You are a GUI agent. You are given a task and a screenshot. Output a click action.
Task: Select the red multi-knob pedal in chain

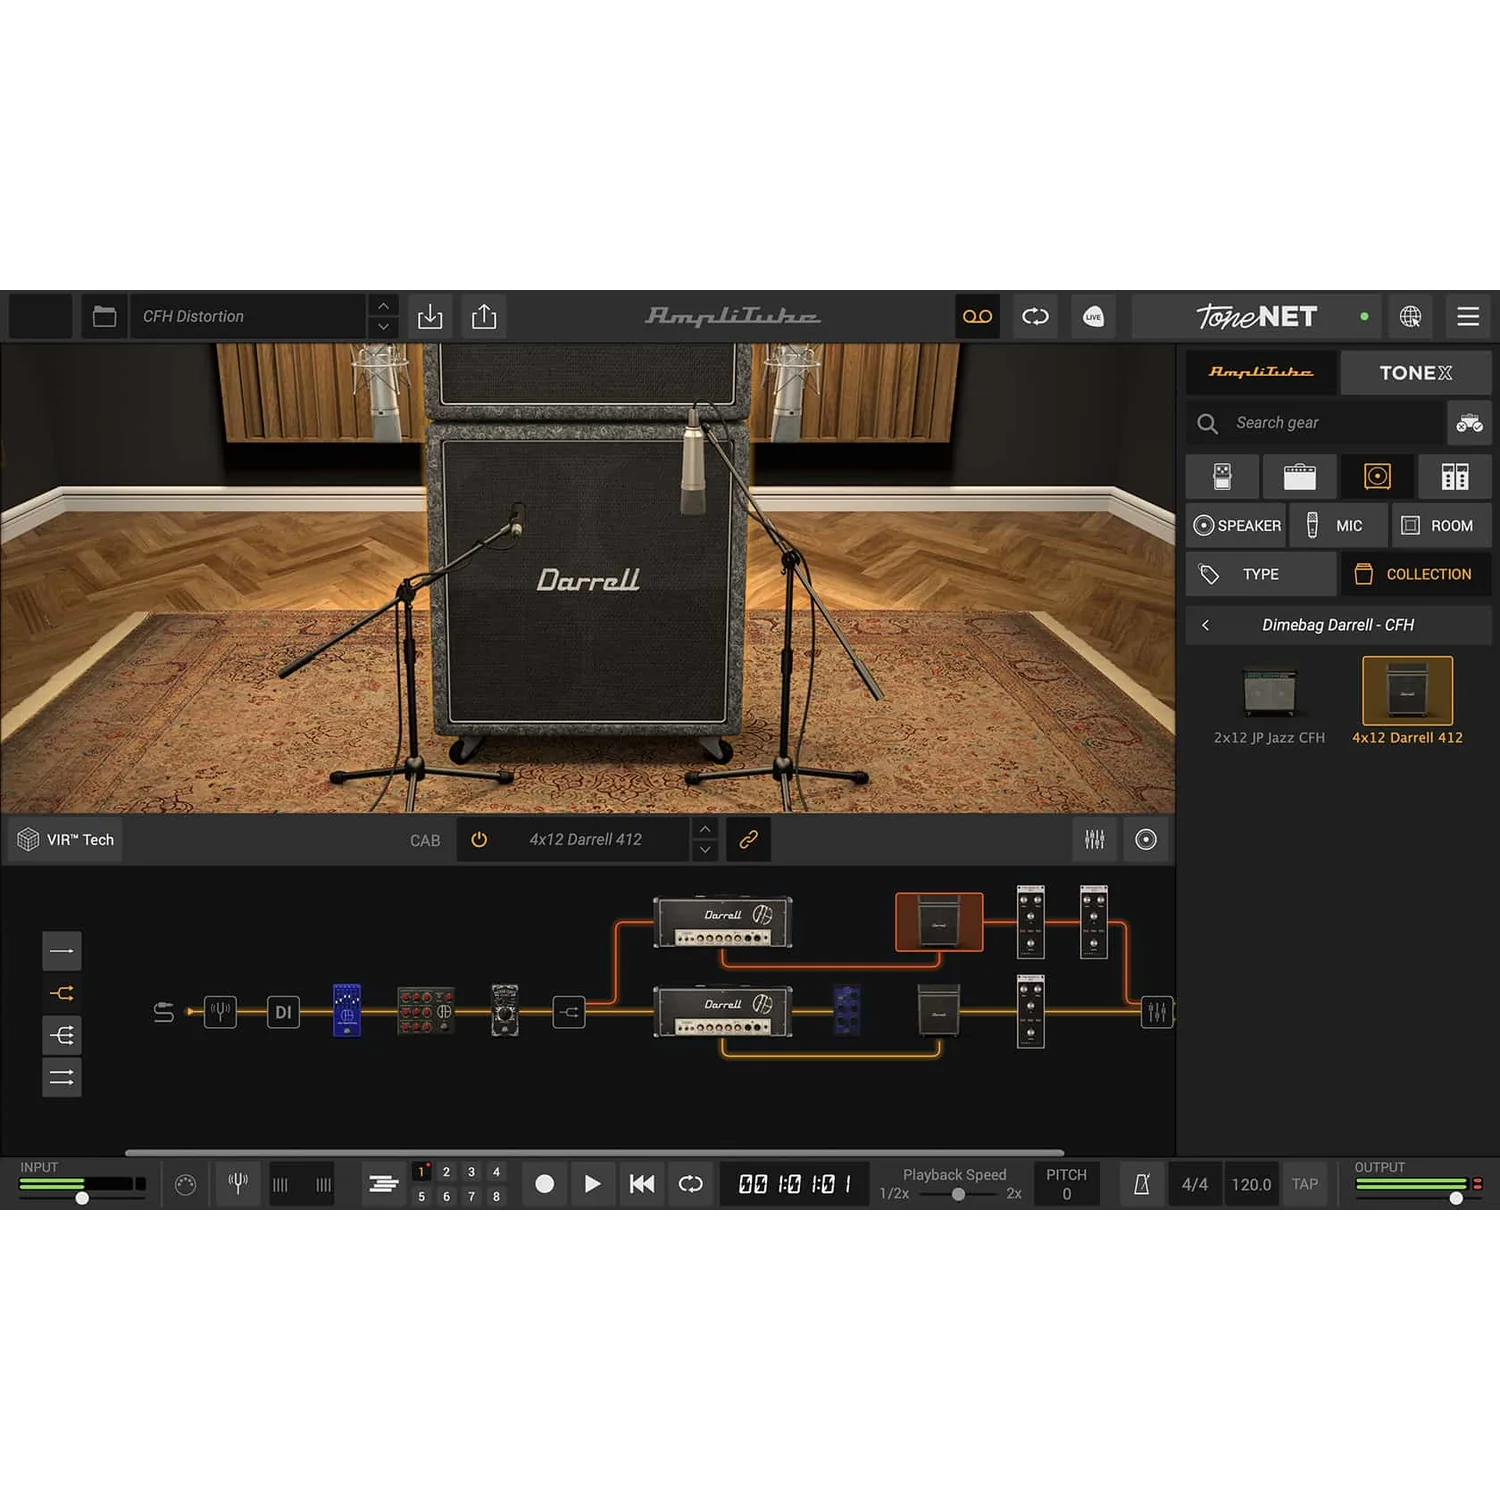coord(426,1011)
